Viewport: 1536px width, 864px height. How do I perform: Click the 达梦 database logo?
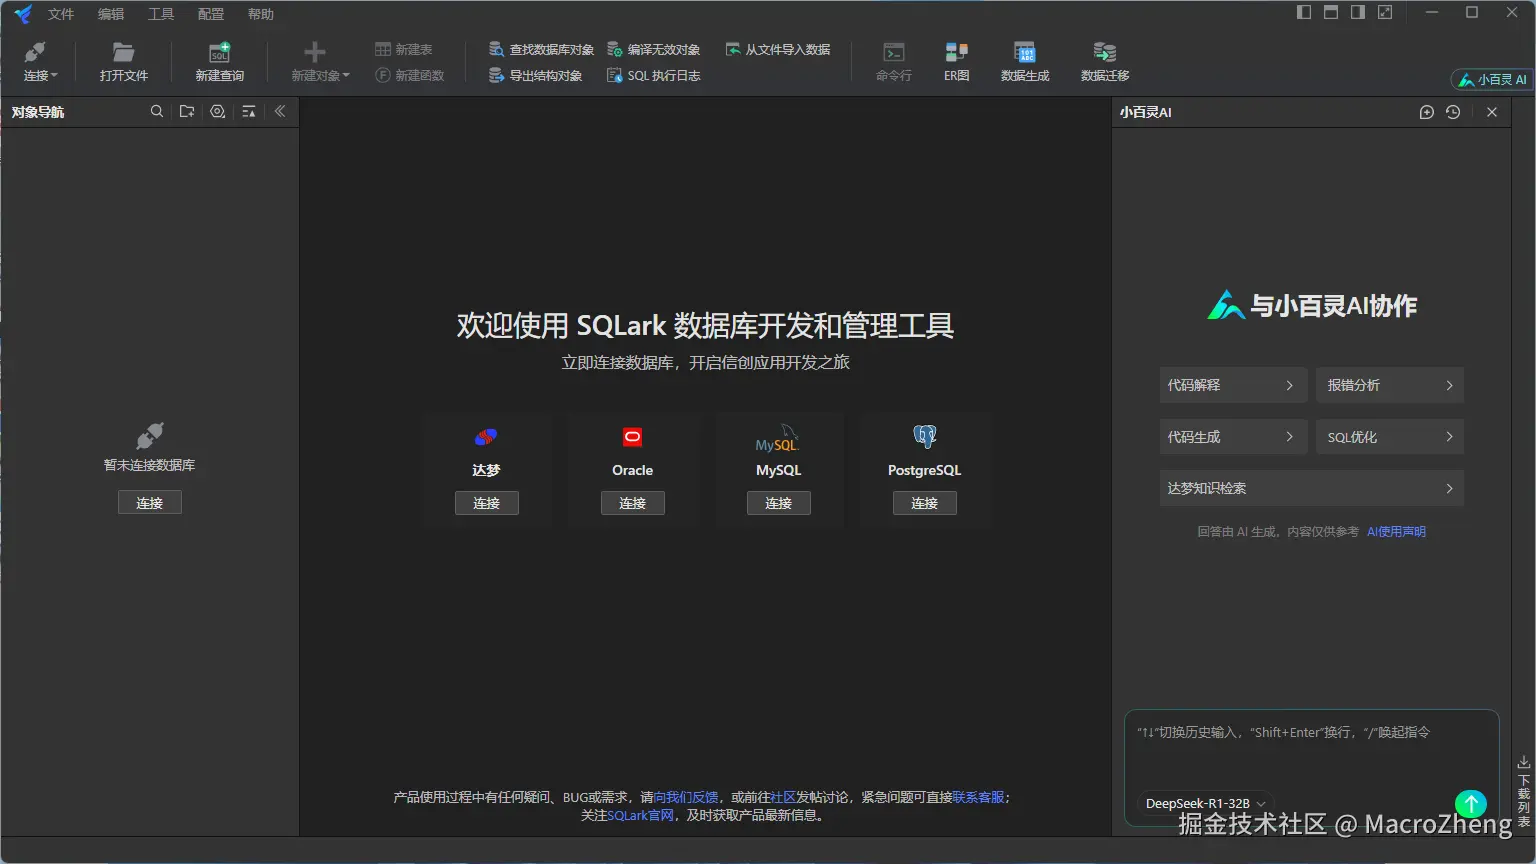tap(486, 437)
